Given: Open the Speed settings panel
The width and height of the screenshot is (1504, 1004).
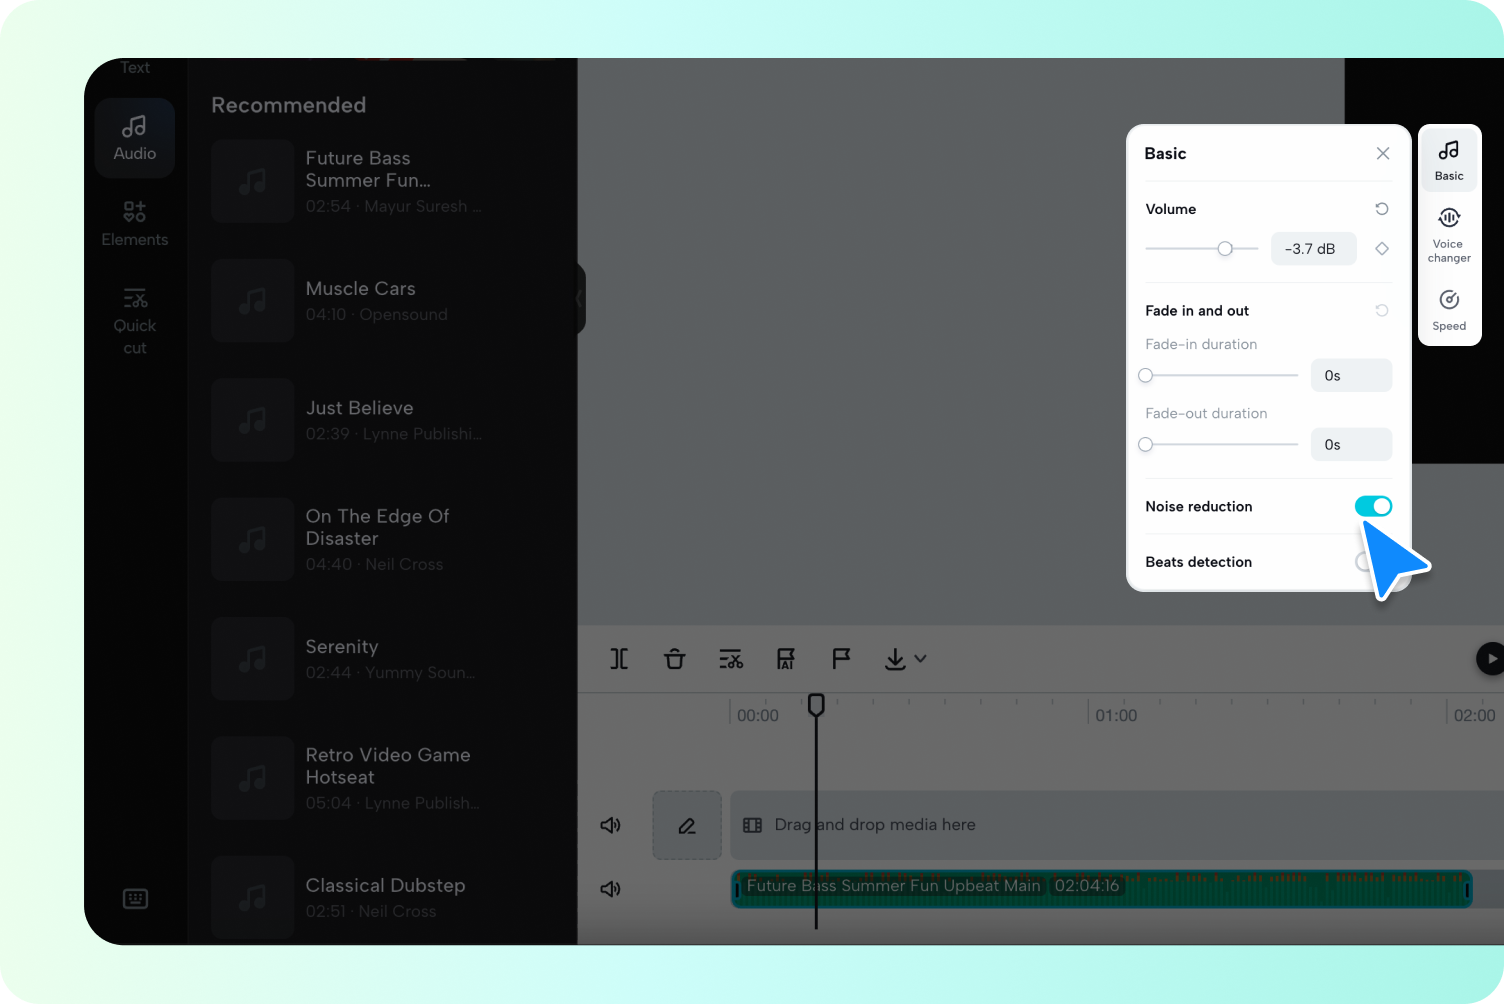Looking at the screenshot, I should (x=1449, y=308).
